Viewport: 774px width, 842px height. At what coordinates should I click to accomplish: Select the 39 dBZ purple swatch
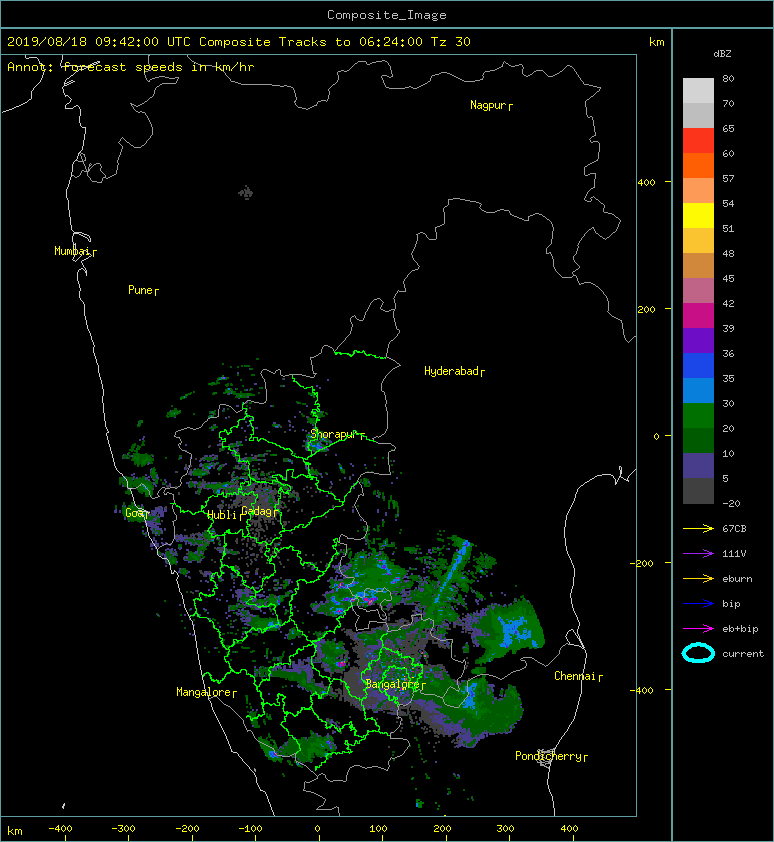coord(698,340)
